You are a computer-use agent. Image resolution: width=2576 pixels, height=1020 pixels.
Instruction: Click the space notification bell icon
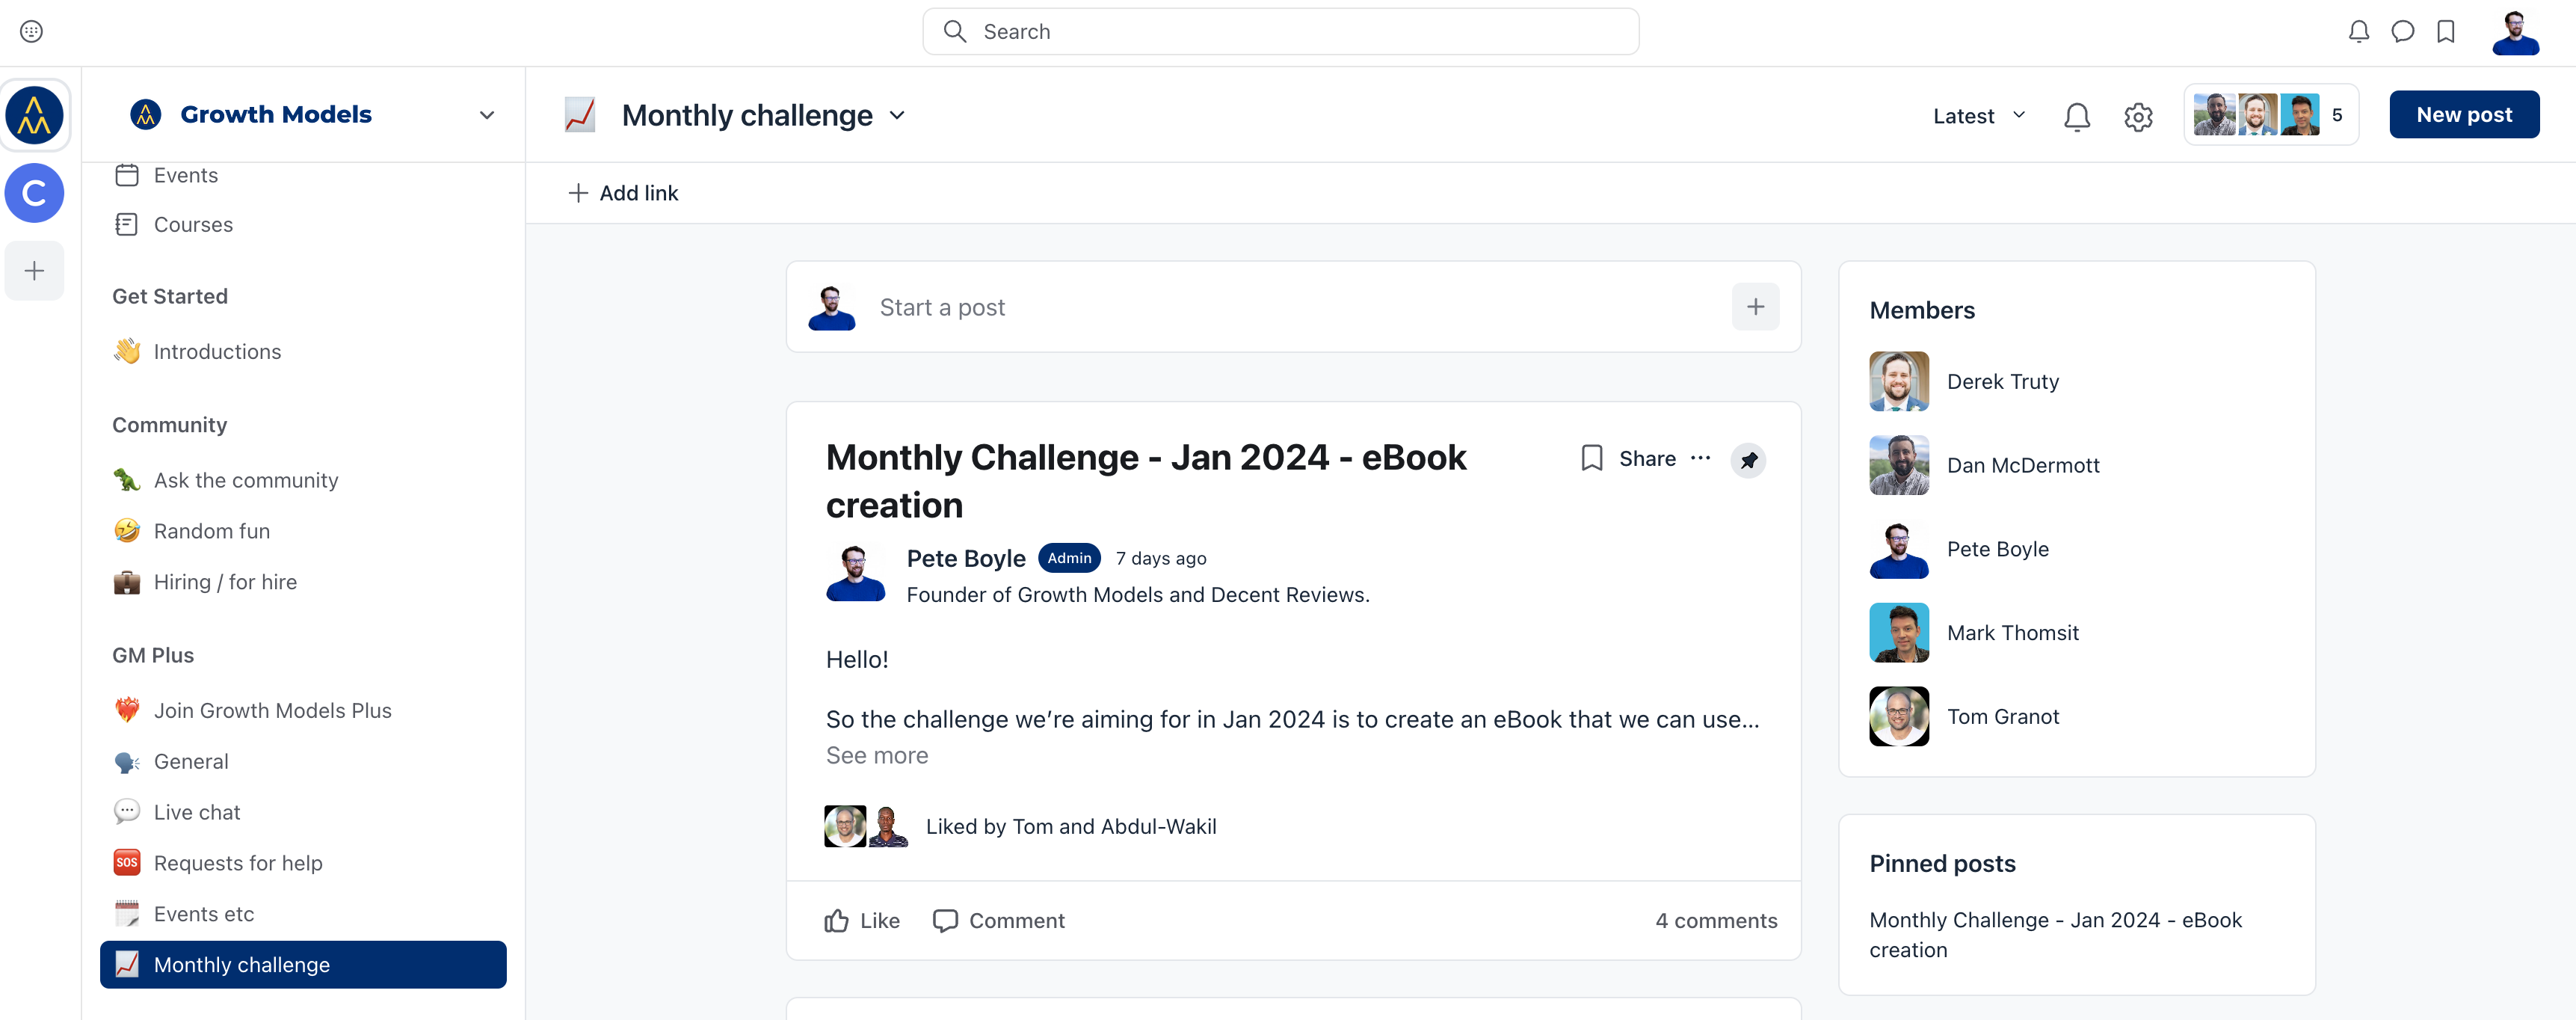[2077, 116]
